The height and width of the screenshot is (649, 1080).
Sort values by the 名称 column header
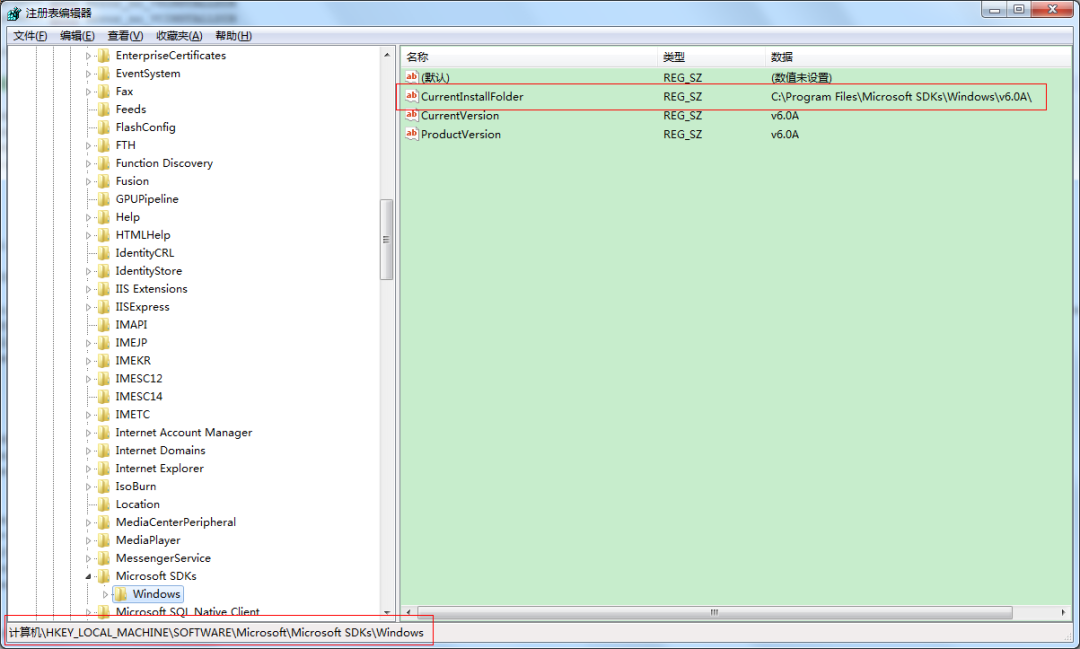click(x=528, y=56)
